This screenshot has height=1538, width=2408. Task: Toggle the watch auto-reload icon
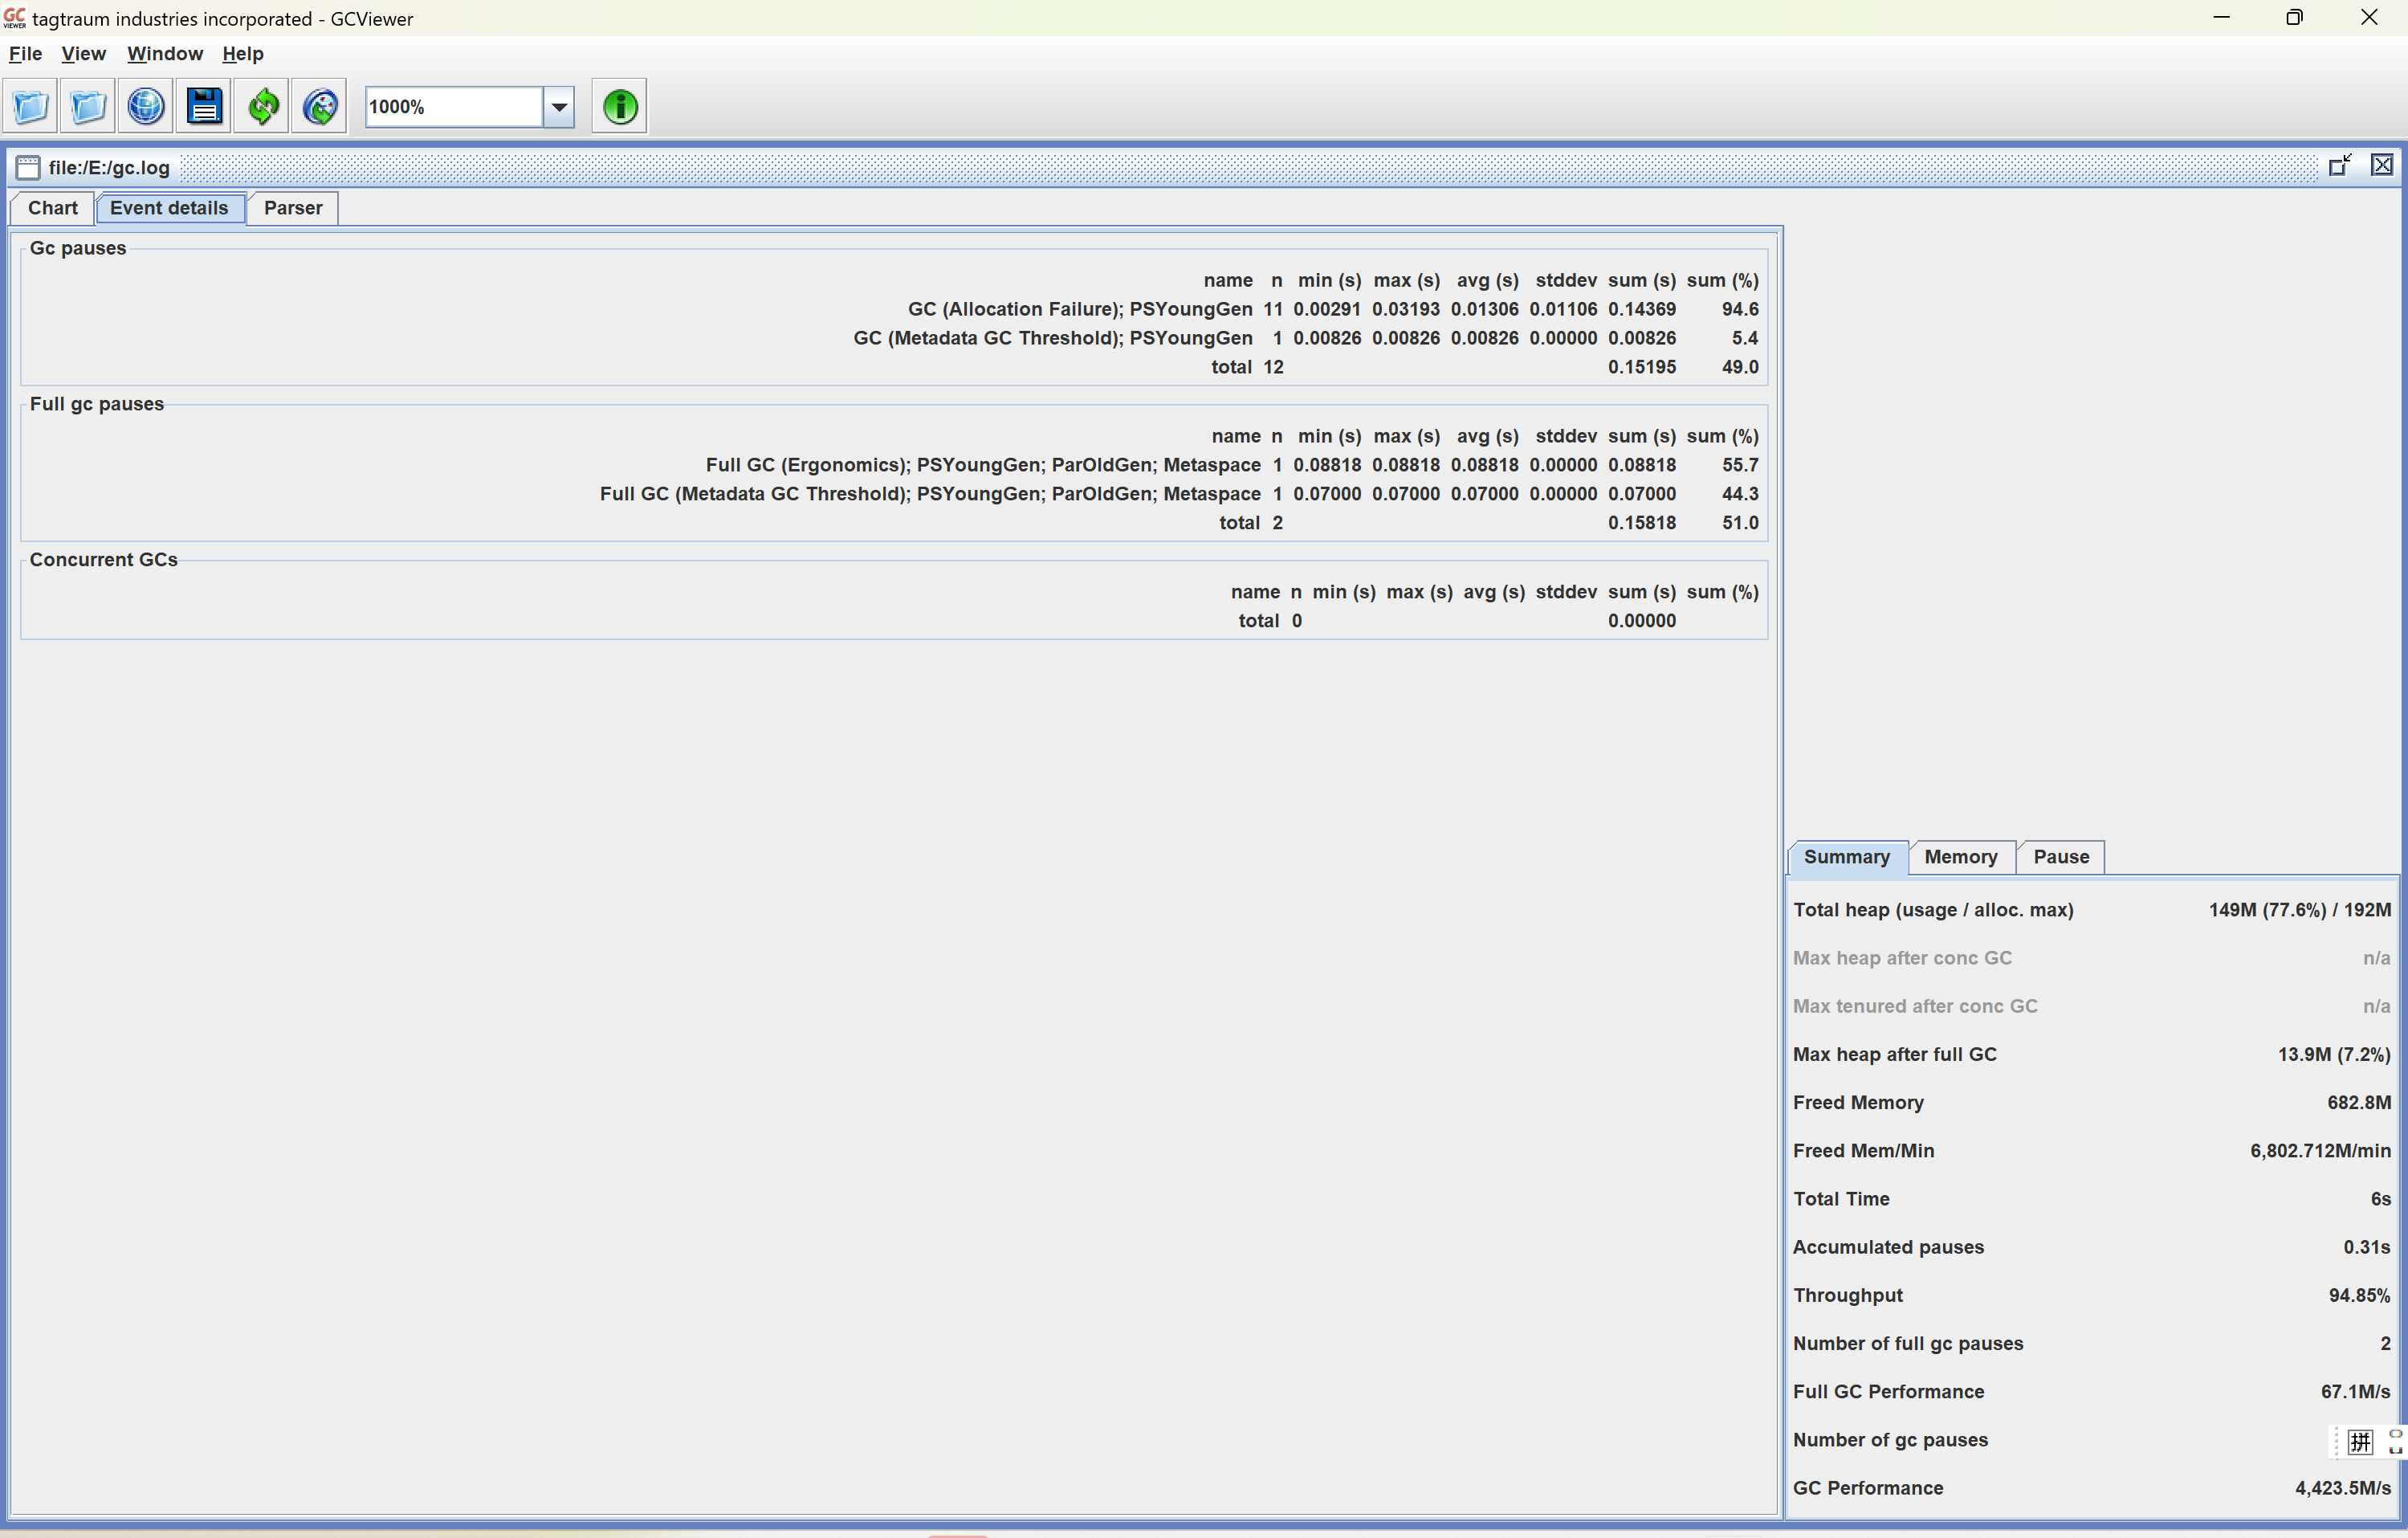(x=320, y=106)
